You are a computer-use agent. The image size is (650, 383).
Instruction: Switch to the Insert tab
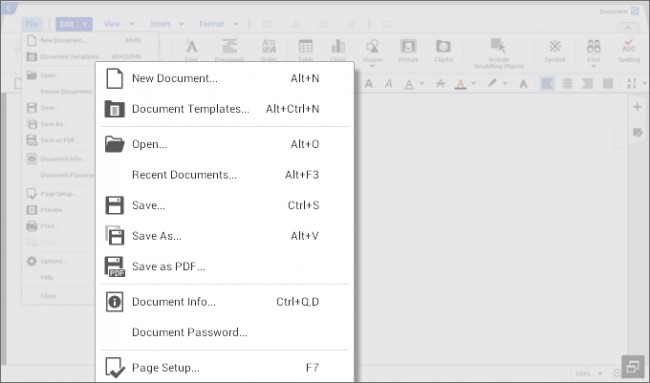coord(160,24)
